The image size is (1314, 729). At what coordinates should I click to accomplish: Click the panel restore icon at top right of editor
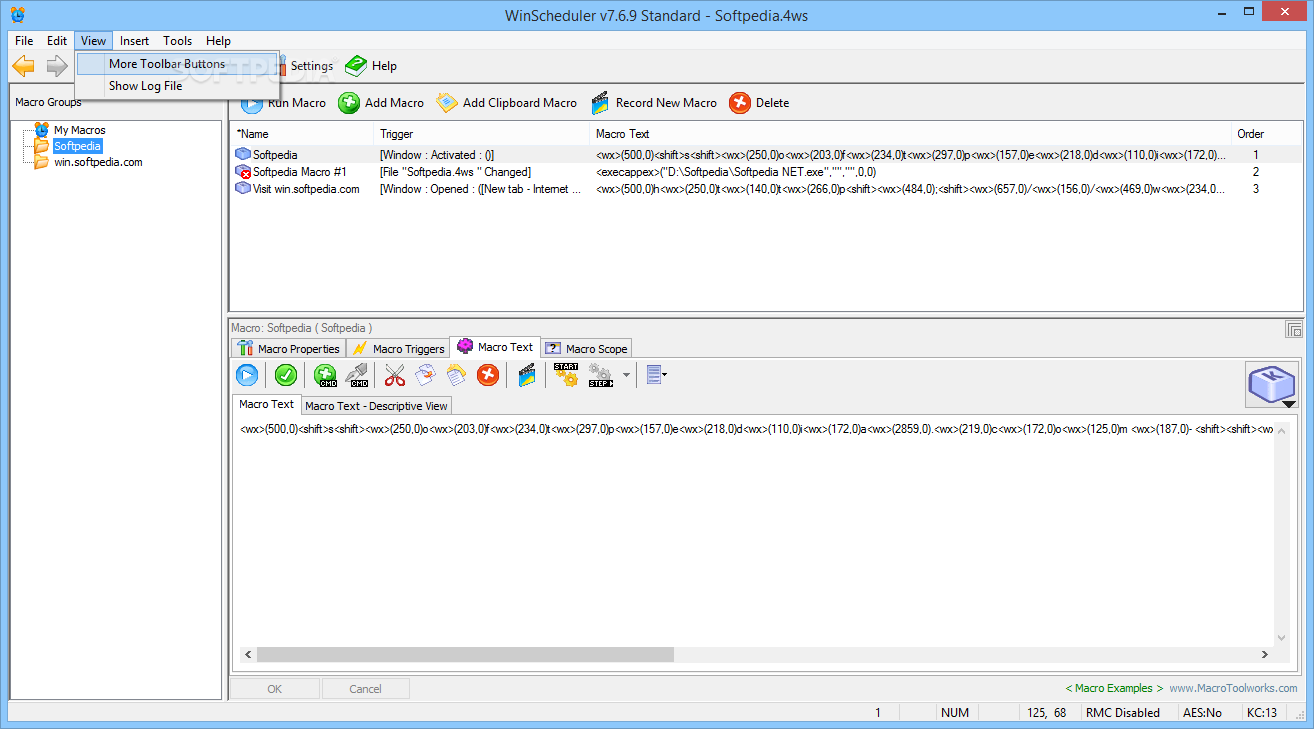1293,329
